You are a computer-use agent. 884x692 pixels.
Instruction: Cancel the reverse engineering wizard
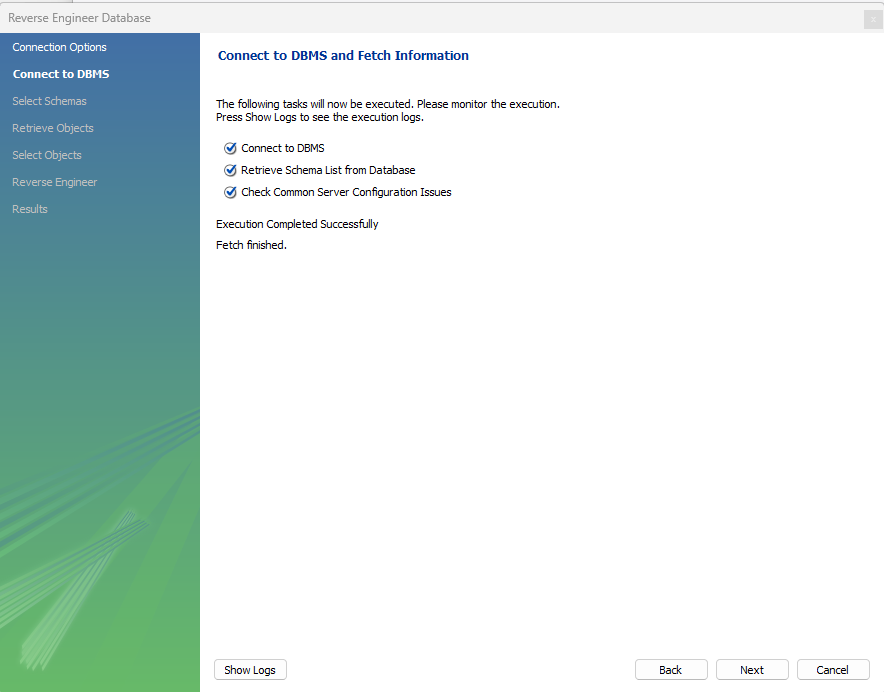833,670
